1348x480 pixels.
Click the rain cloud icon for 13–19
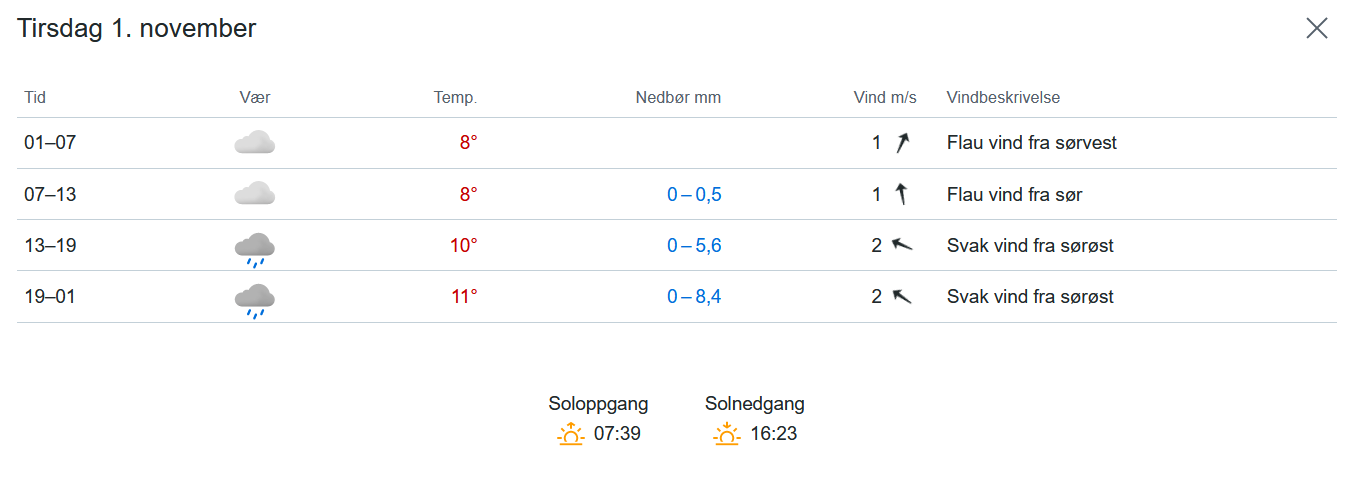coord(254,249)
